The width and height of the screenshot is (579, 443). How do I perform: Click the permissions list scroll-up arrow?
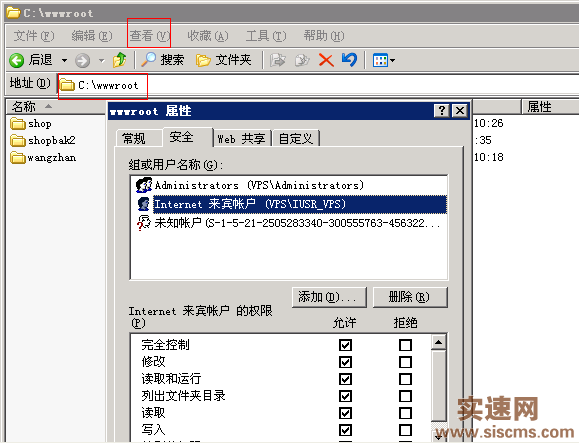click(438, 342)
